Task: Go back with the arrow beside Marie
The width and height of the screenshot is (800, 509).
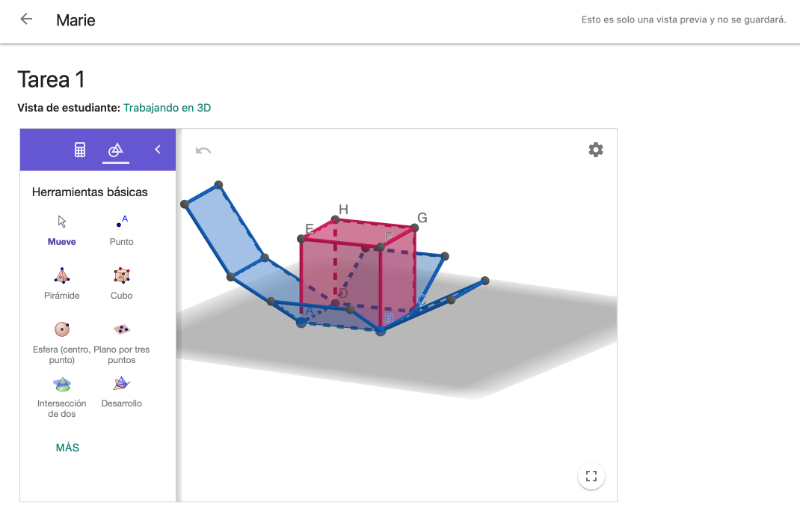Action: click(26, 19)
